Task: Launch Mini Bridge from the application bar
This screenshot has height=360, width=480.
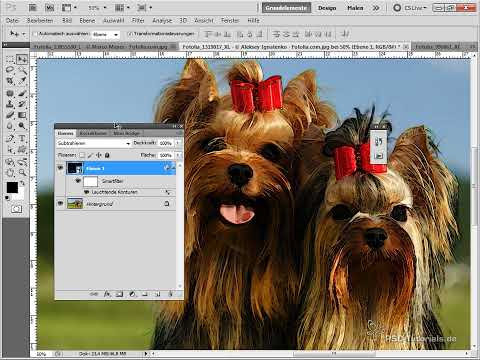Action: tap(49, 7)
